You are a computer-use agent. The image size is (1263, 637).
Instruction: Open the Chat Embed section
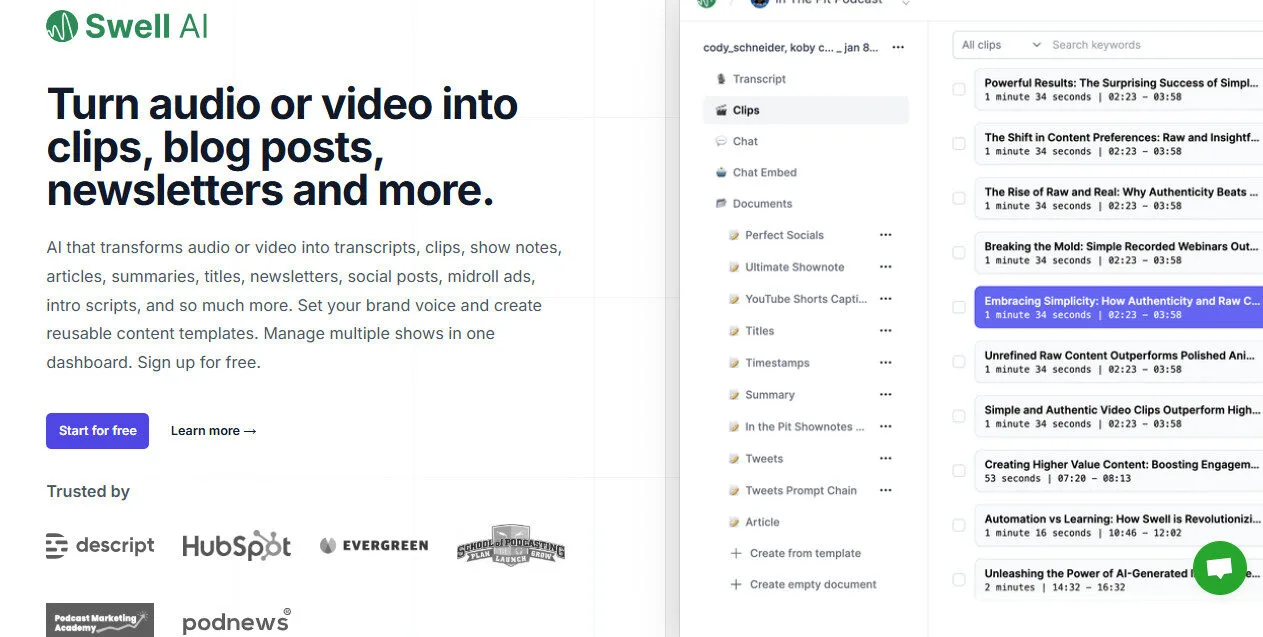[764, 173]
